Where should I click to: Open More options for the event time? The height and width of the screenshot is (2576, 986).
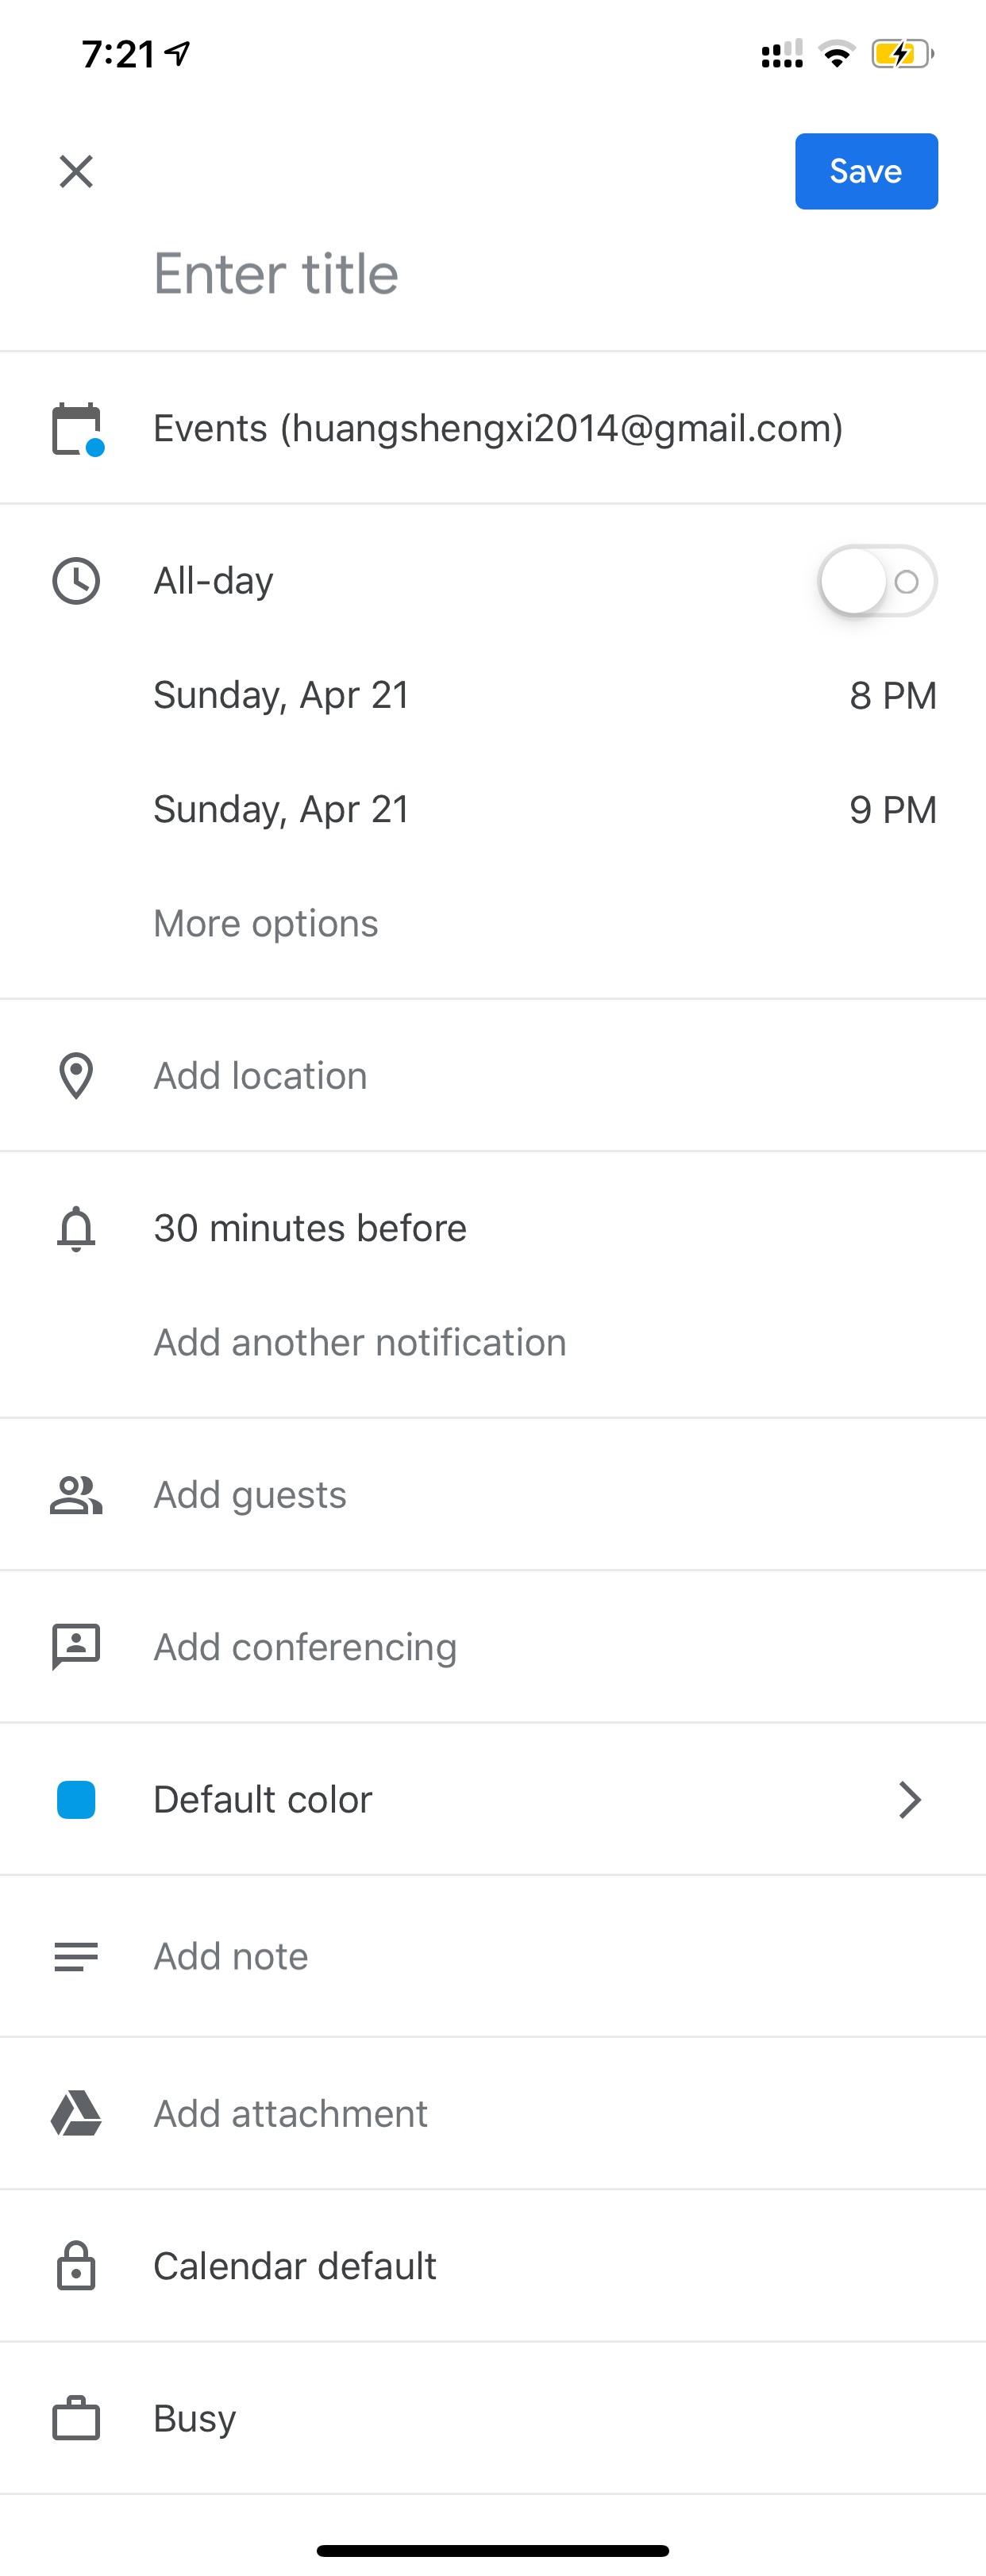266,923
